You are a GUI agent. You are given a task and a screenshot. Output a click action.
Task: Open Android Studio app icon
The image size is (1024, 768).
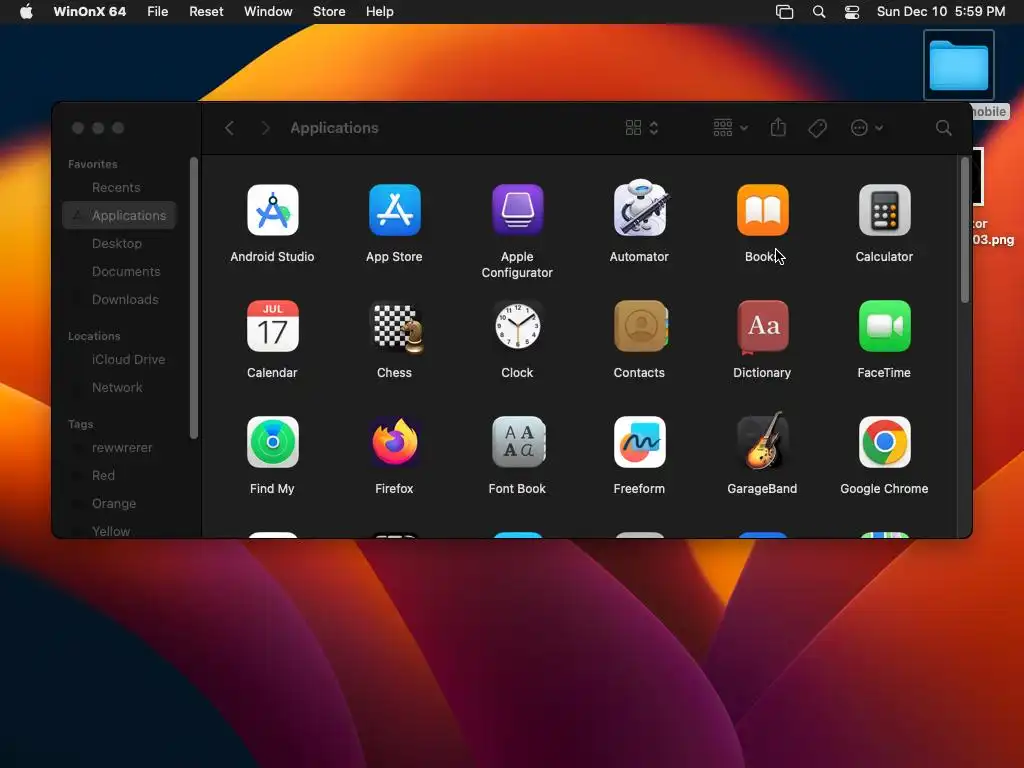click(272, 210)
